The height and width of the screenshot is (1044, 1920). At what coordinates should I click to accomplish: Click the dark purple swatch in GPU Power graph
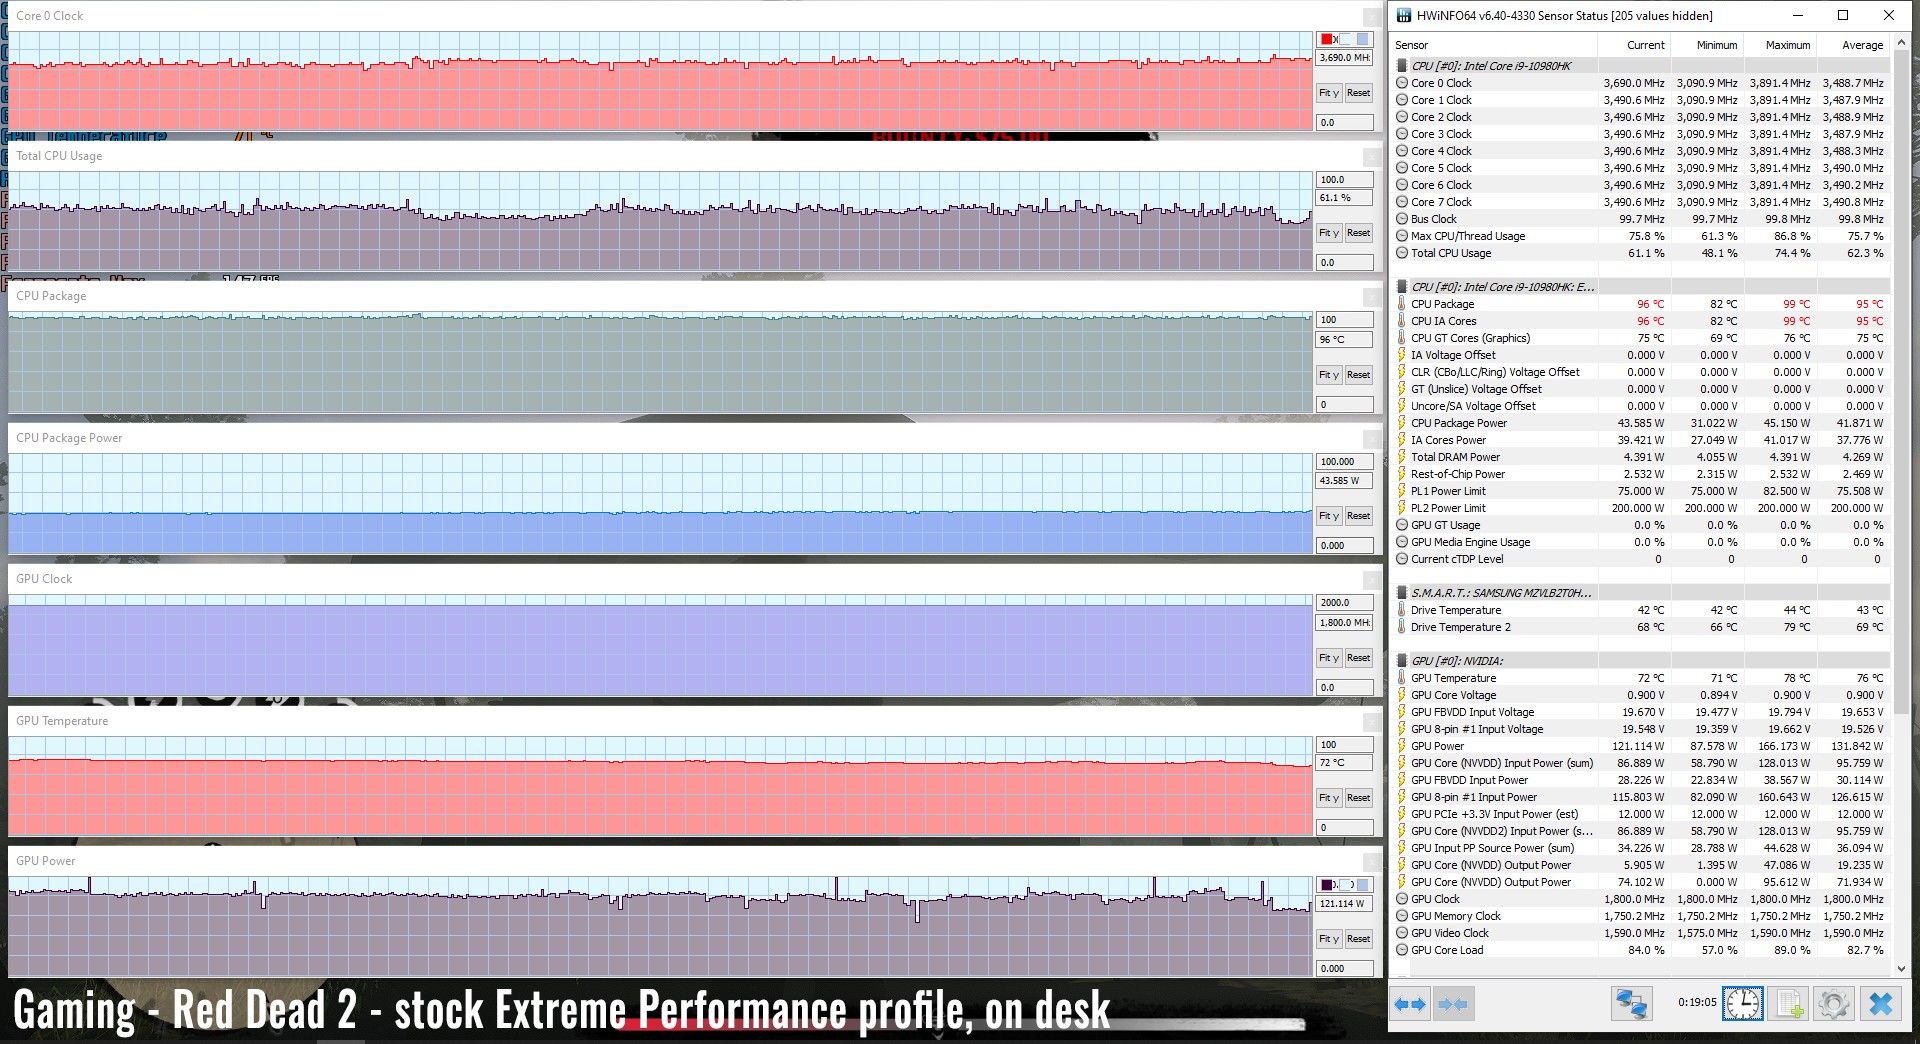pyautogui.click(x=1327, y=885)
